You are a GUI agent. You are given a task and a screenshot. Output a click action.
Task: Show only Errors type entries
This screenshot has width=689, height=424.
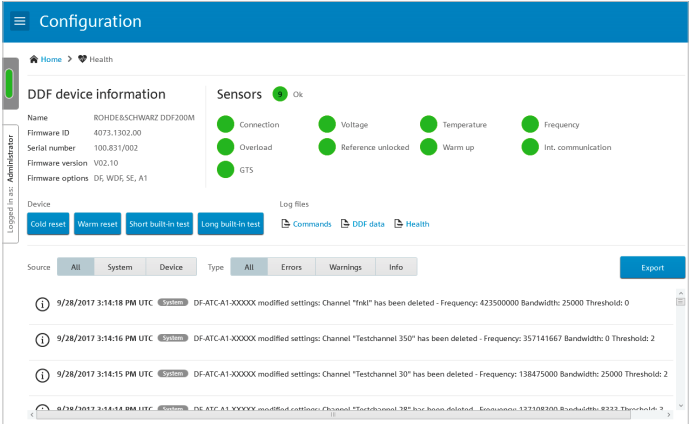tap(292, 267)
